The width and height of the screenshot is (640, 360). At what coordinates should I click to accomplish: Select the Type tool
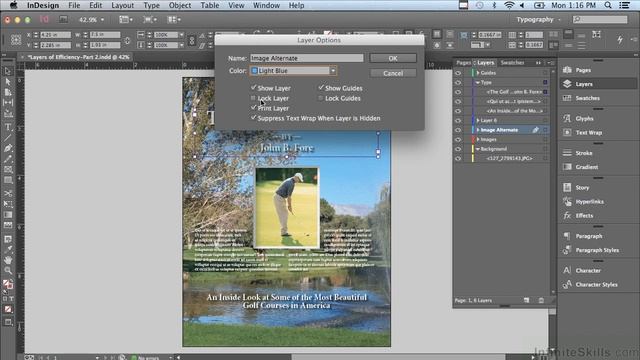[x=8, y=127]
